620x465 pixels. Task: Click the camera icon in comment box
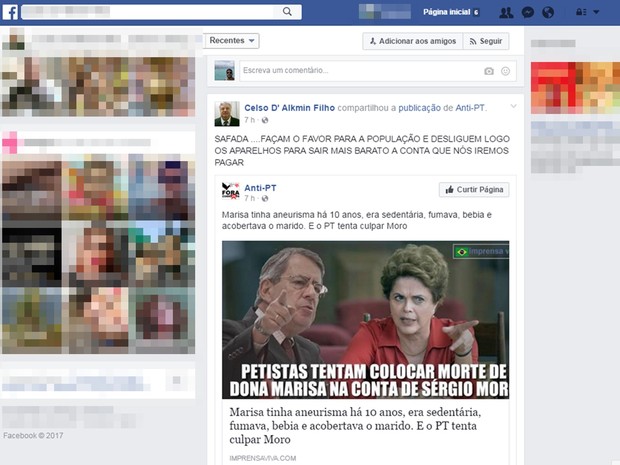point(489,71)
